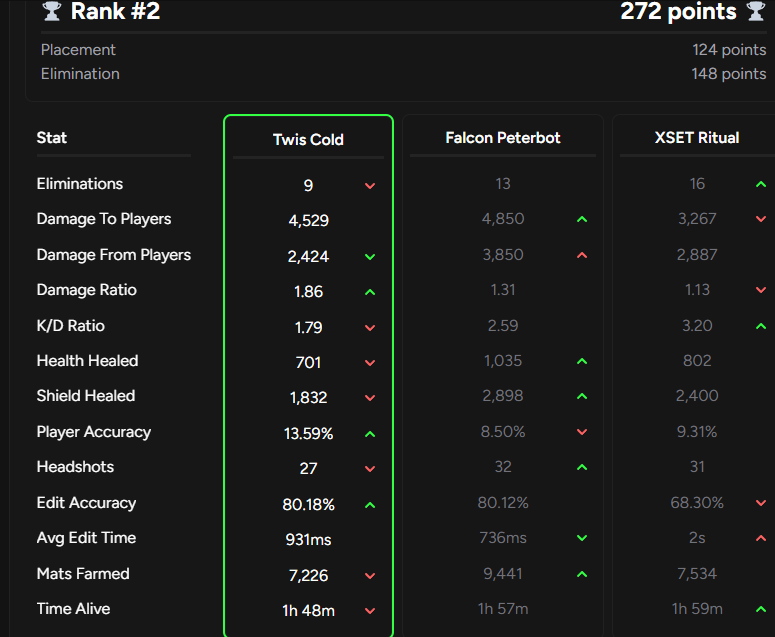Click Falcon Peterbot's 1h 57m time alive
The image size is (775, 637).
coord(503,609)
